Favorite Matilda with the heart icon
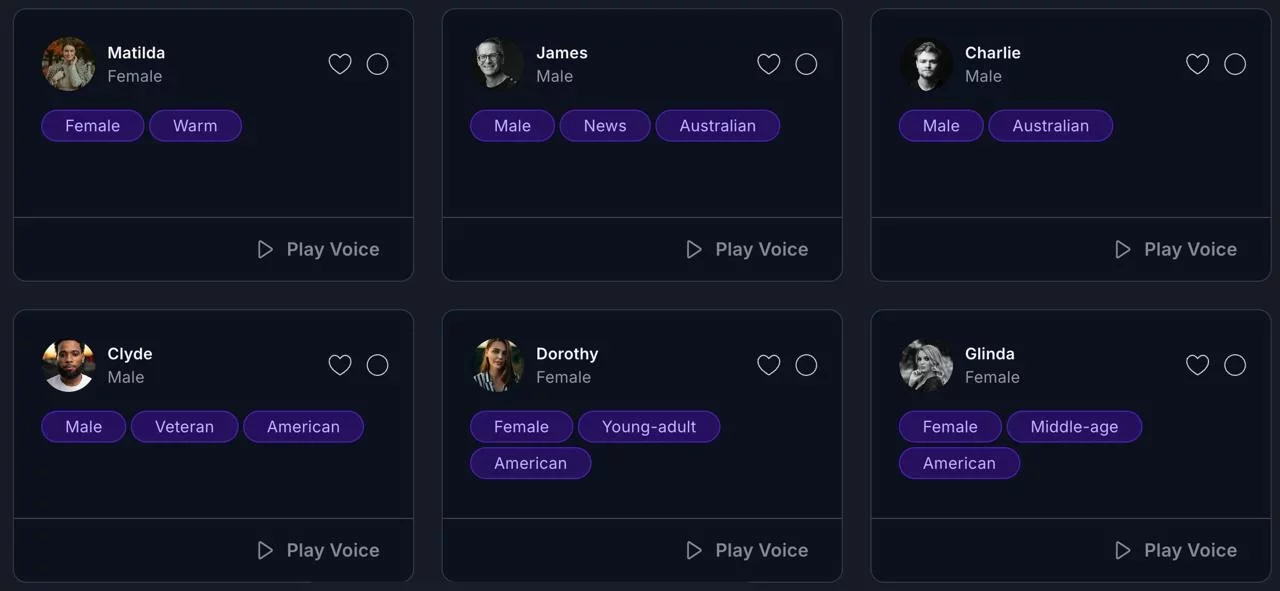This screenshot has height=591, width=1280. tap(340, 64)
